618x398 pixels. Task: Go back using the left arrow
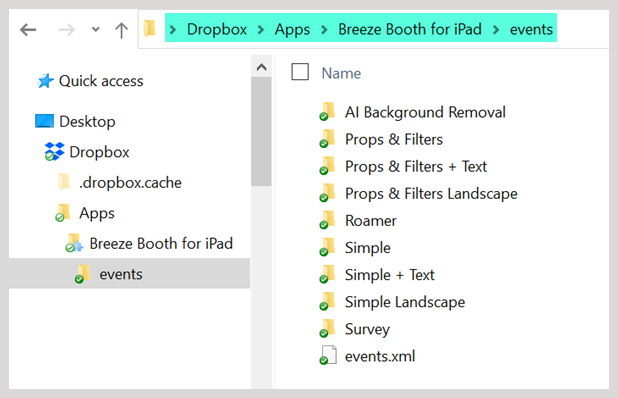[28, 30]
